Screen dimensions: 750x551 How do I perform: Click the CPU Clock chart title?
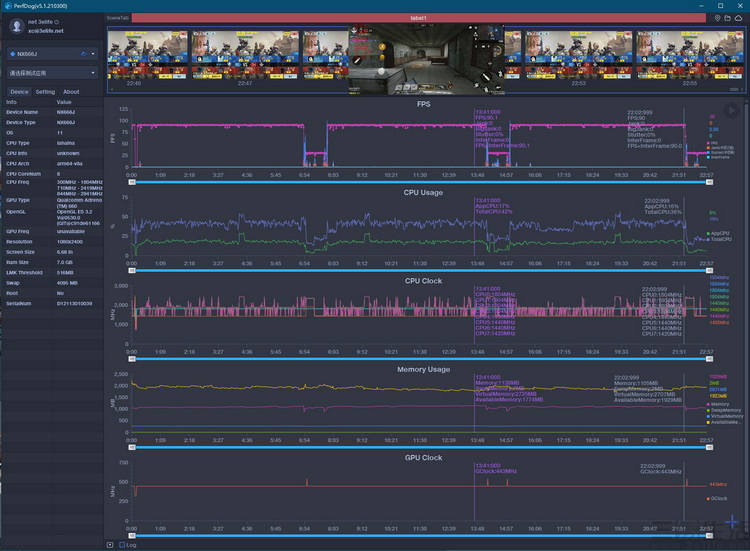[423, 281]
